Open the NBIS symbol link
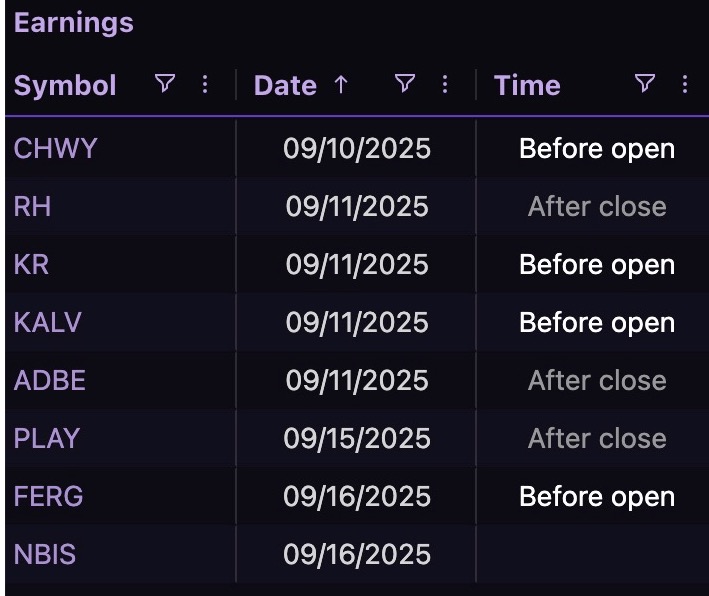 (x=45, y=553)
